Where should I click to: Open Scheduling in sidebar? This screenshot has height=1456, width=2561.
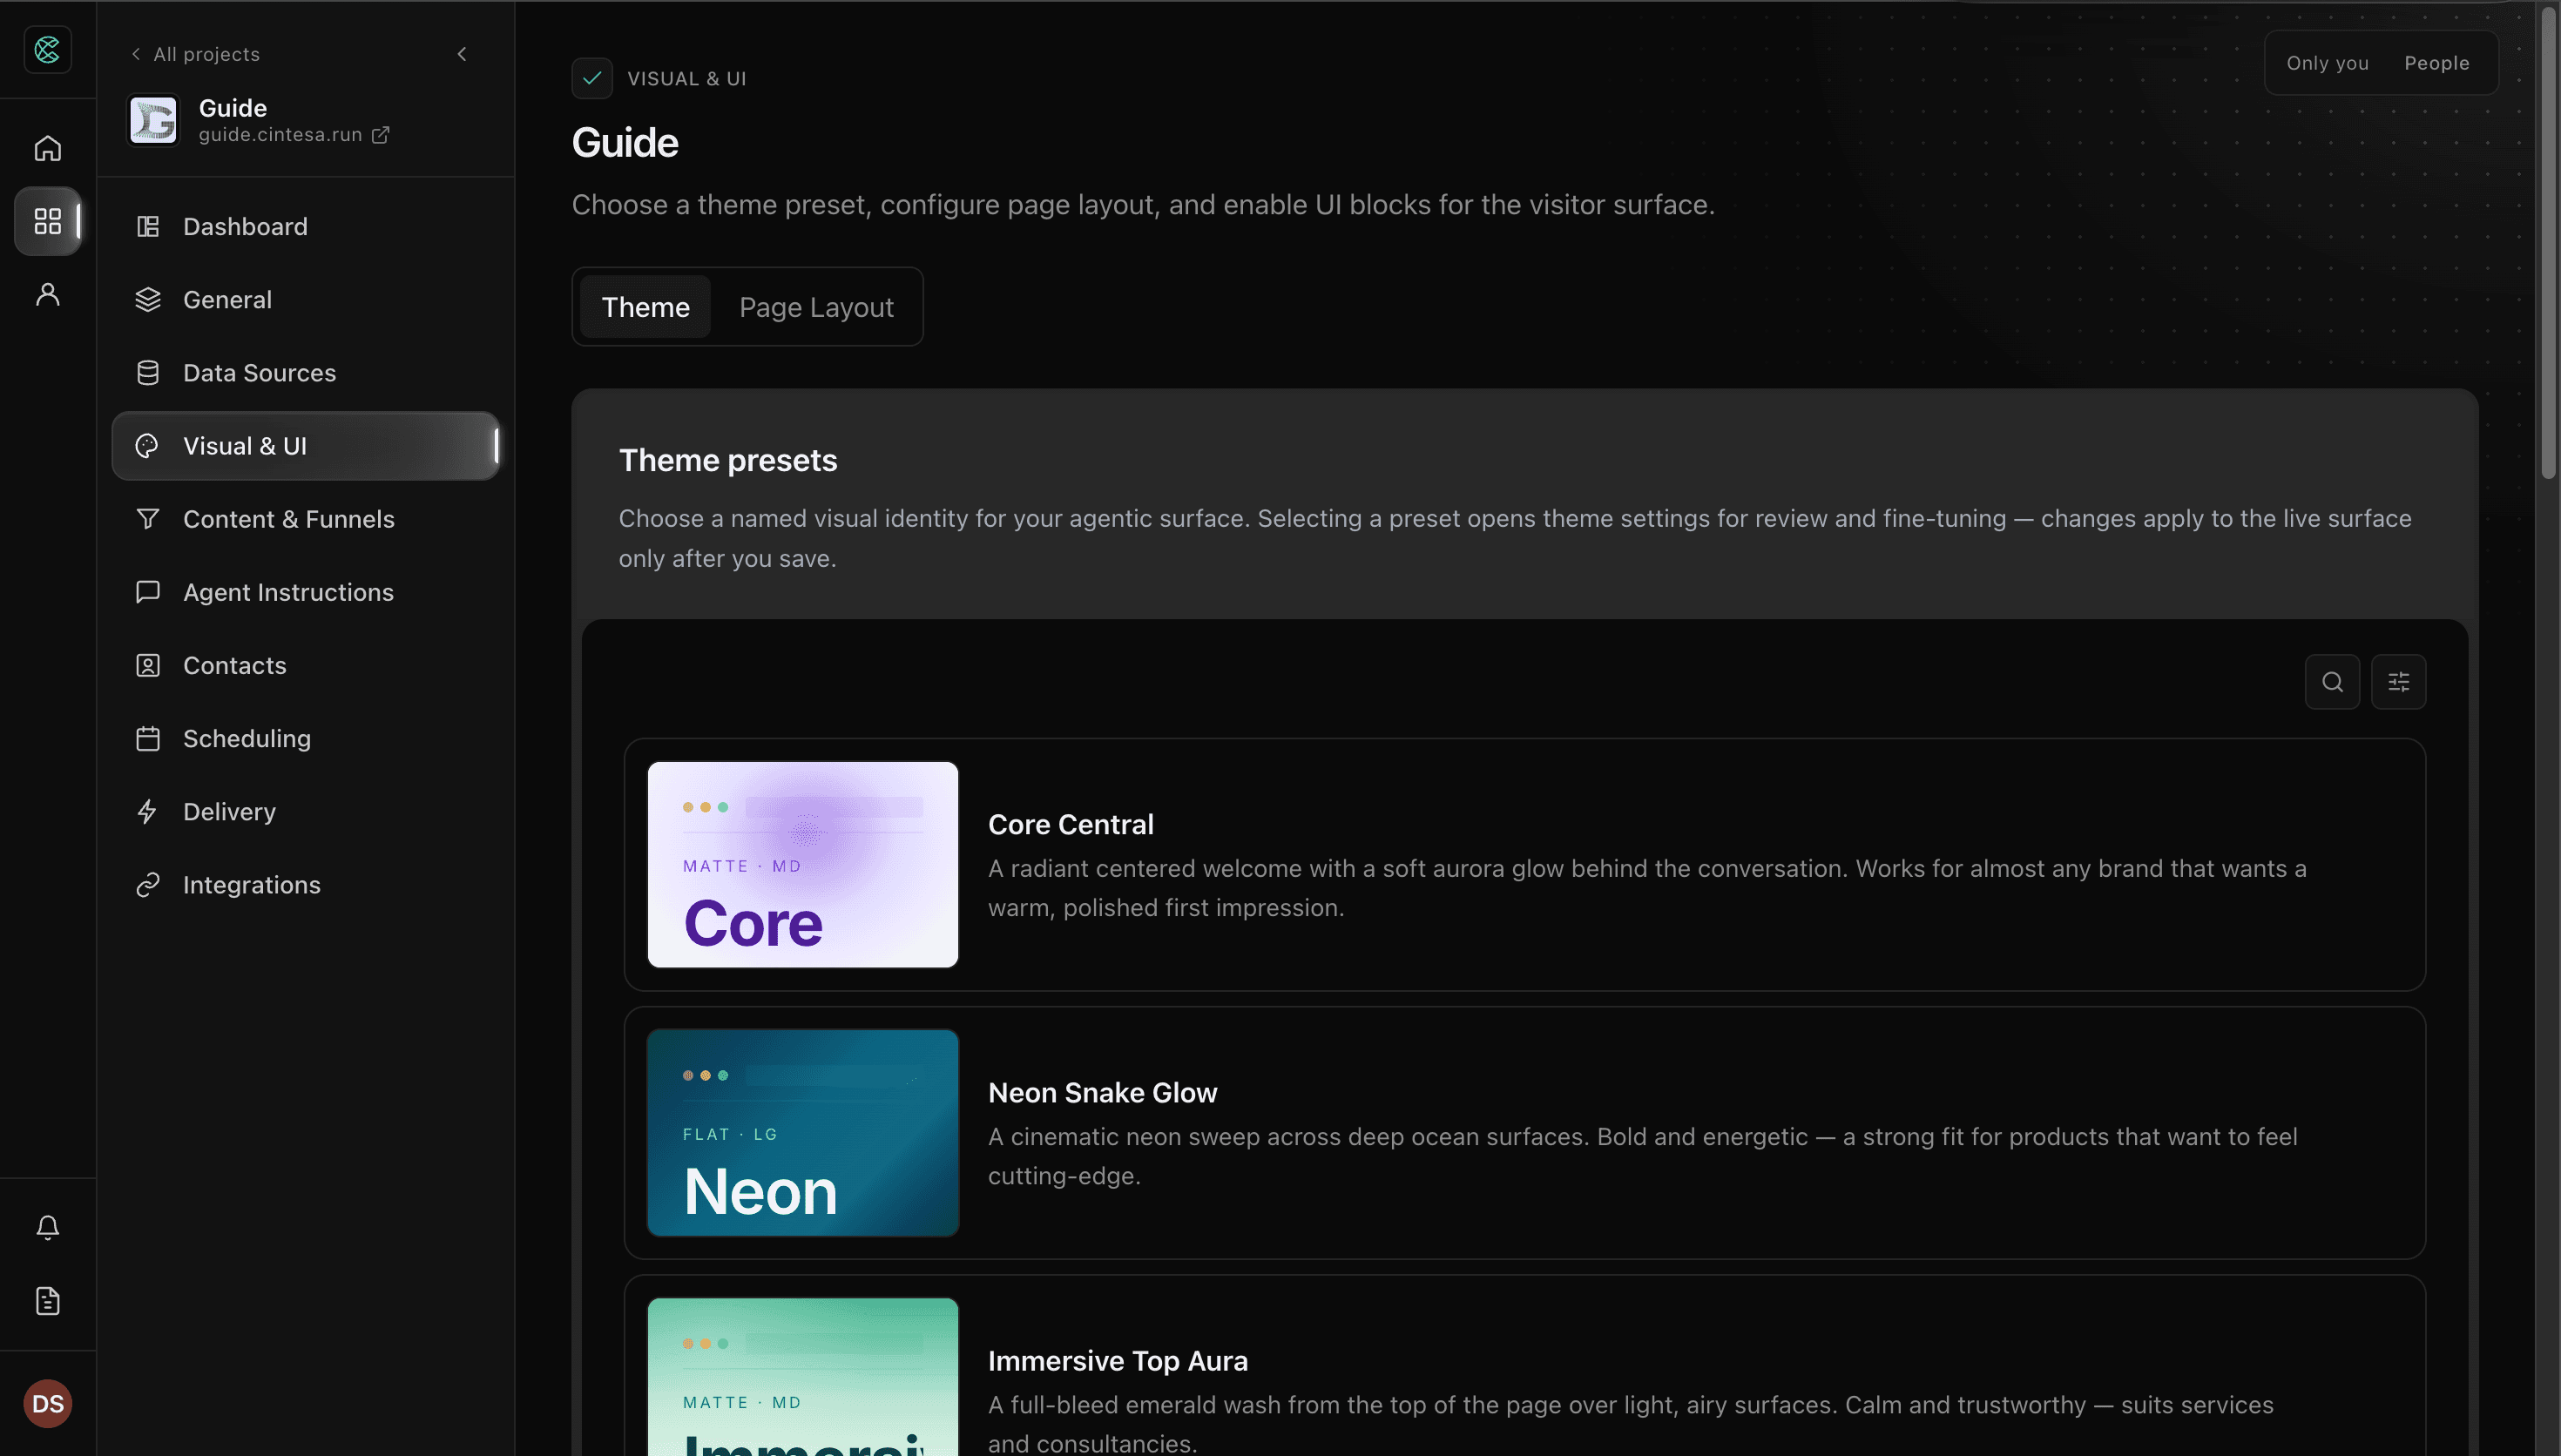[306, 738]
